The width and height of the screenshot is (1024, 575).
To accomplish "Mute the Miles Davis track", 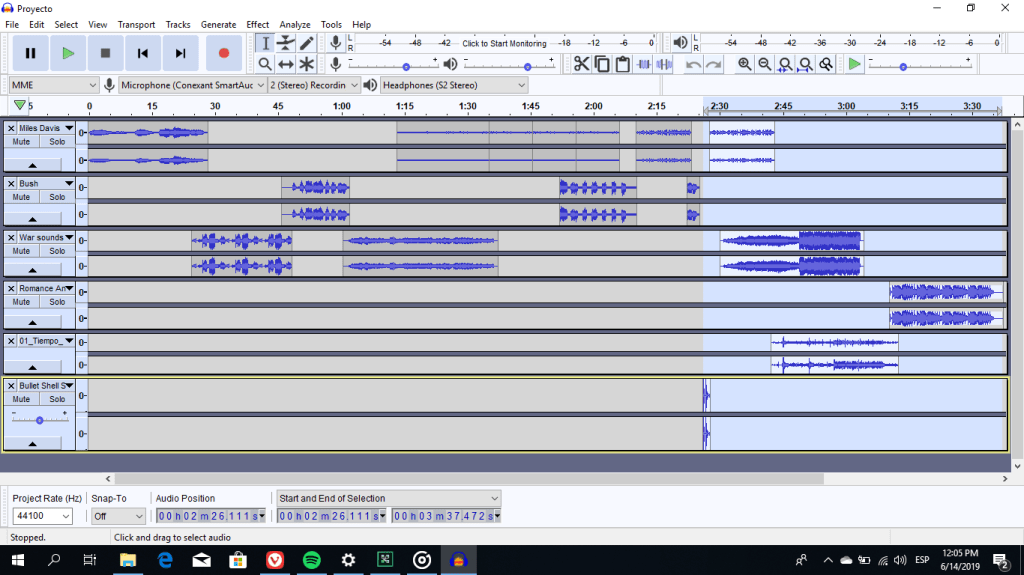I will (21, 142).
